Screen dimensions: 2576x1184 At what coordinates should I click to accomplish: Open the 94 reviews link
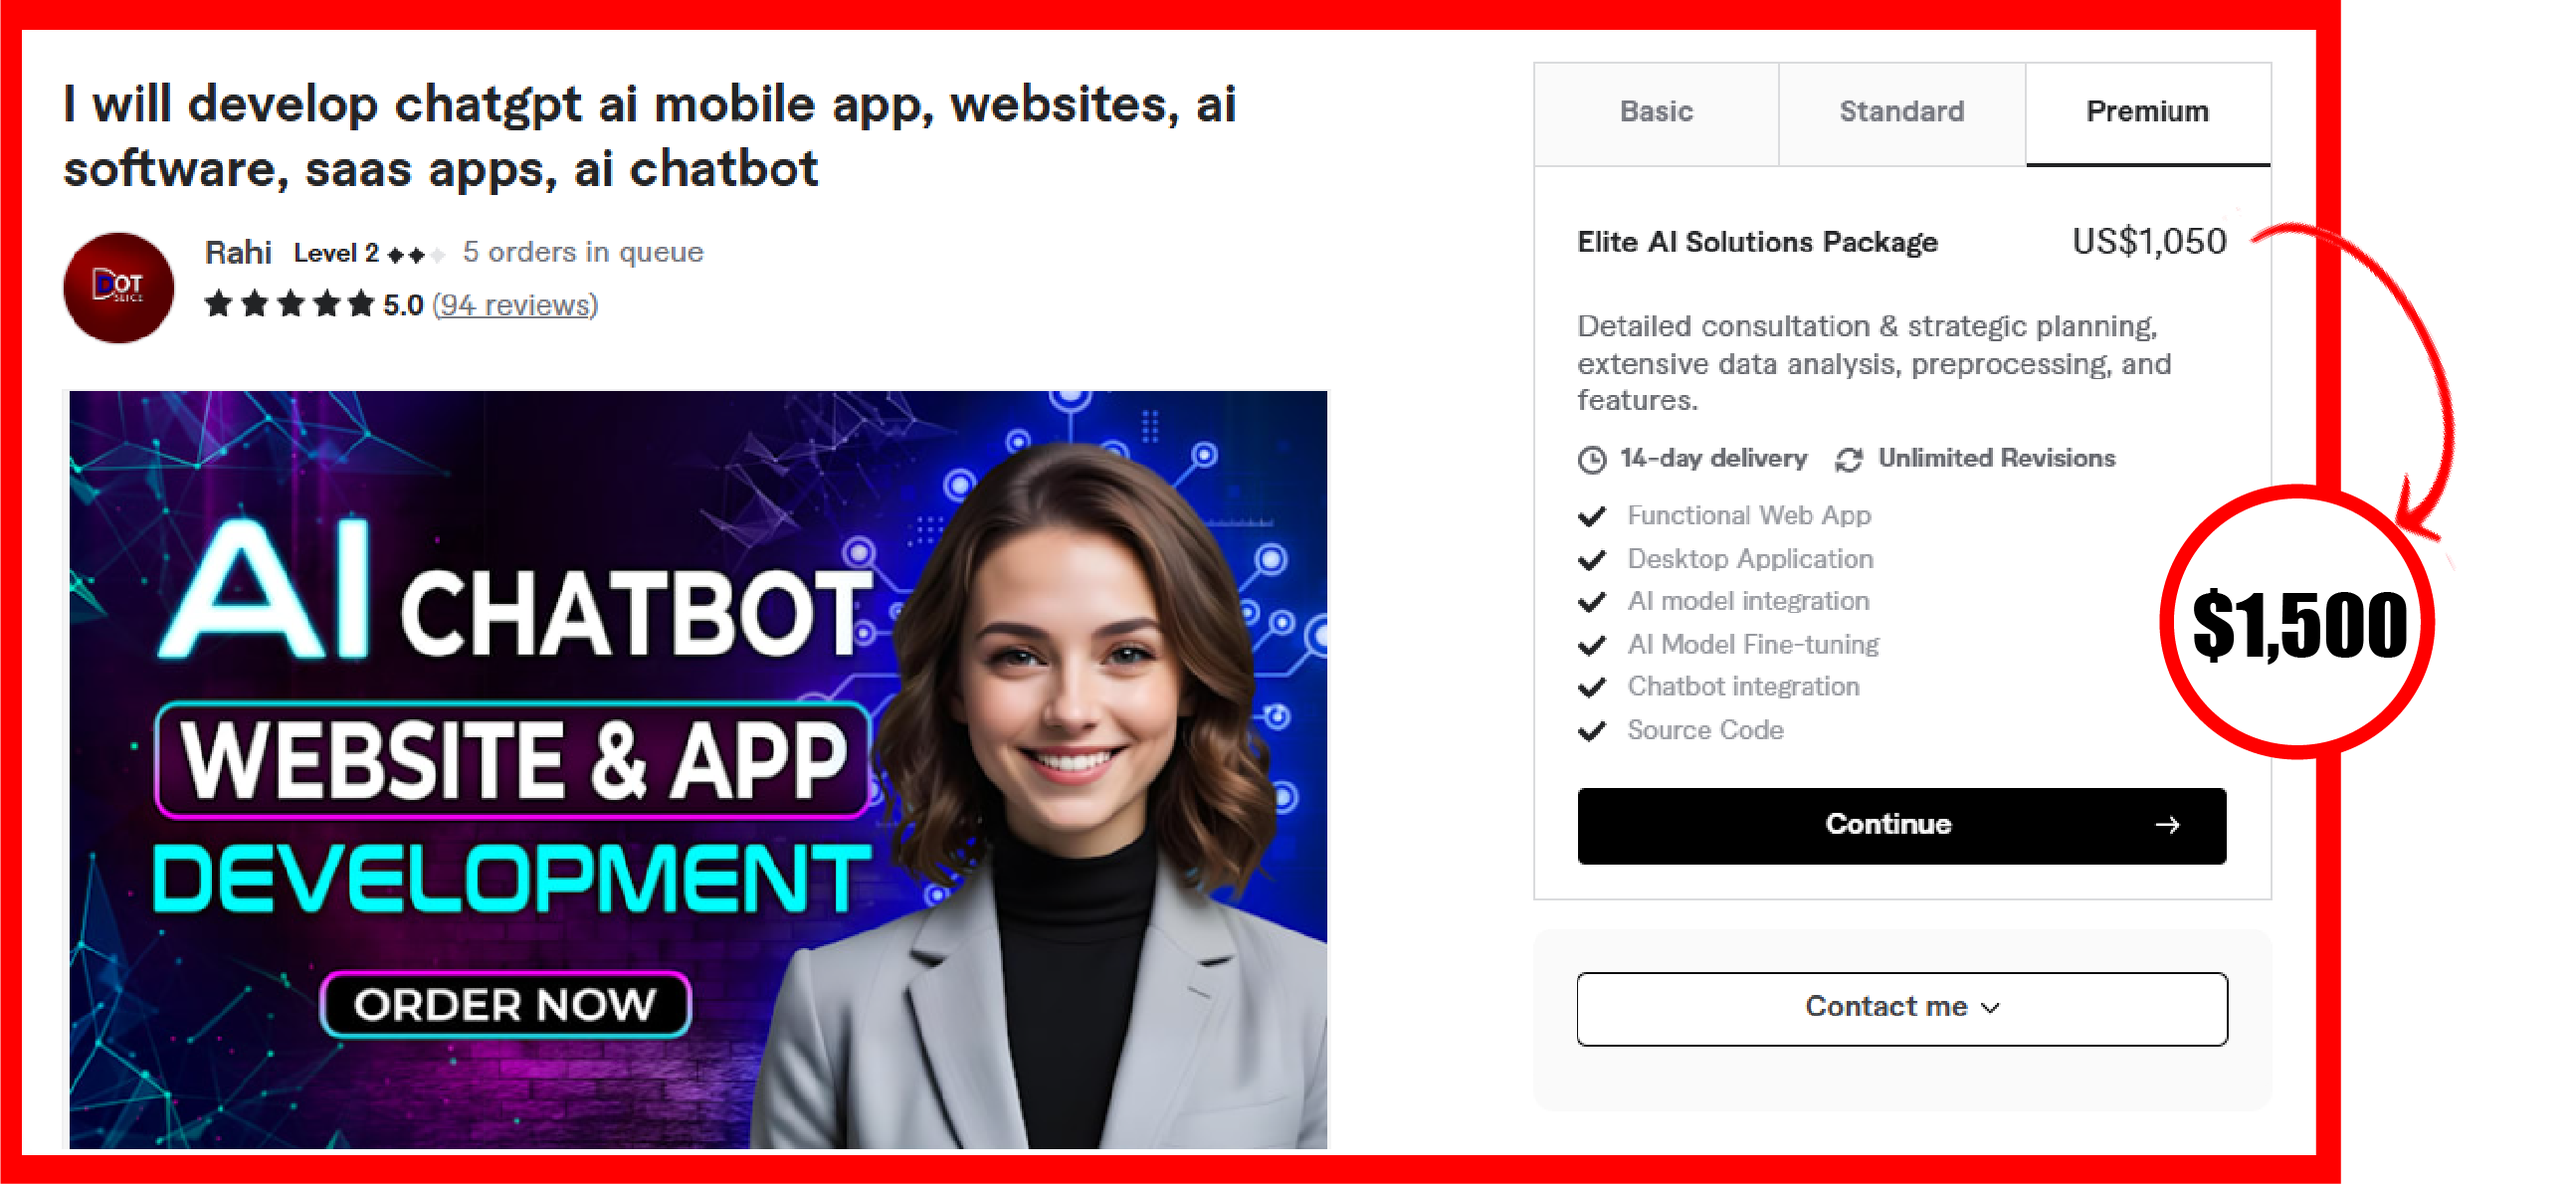[x=515, y=305]
